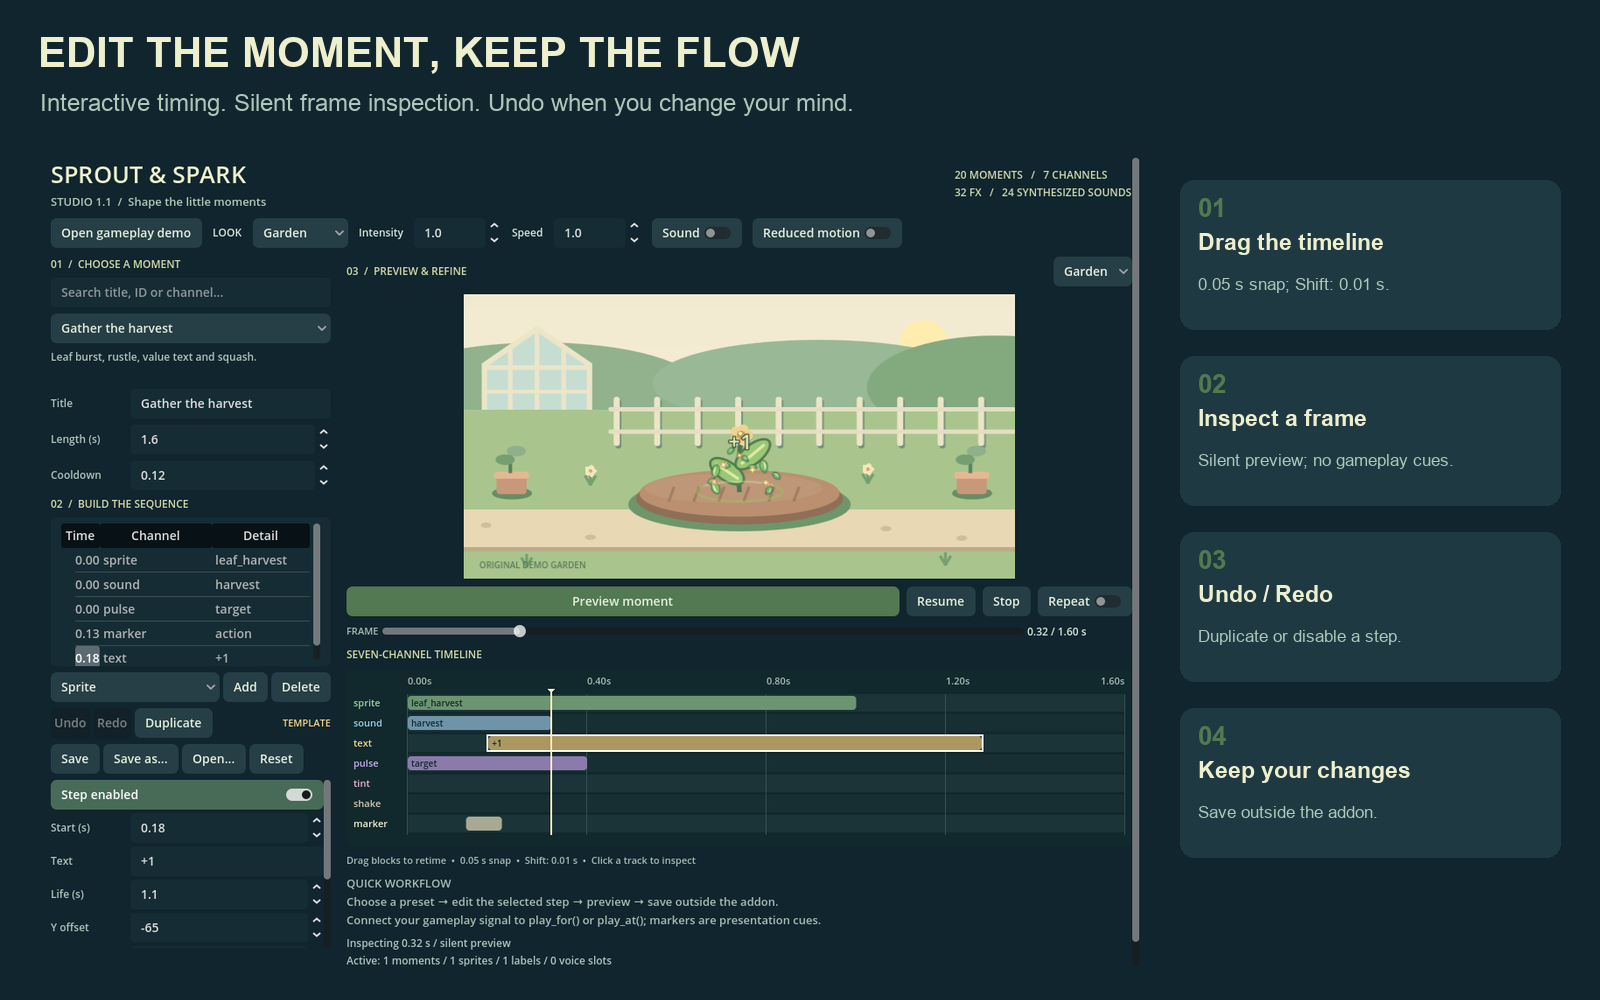Select the leaf_harvest block on sprite track
The height and width of the screenshot is (1000, 1600).
[631, 703]
